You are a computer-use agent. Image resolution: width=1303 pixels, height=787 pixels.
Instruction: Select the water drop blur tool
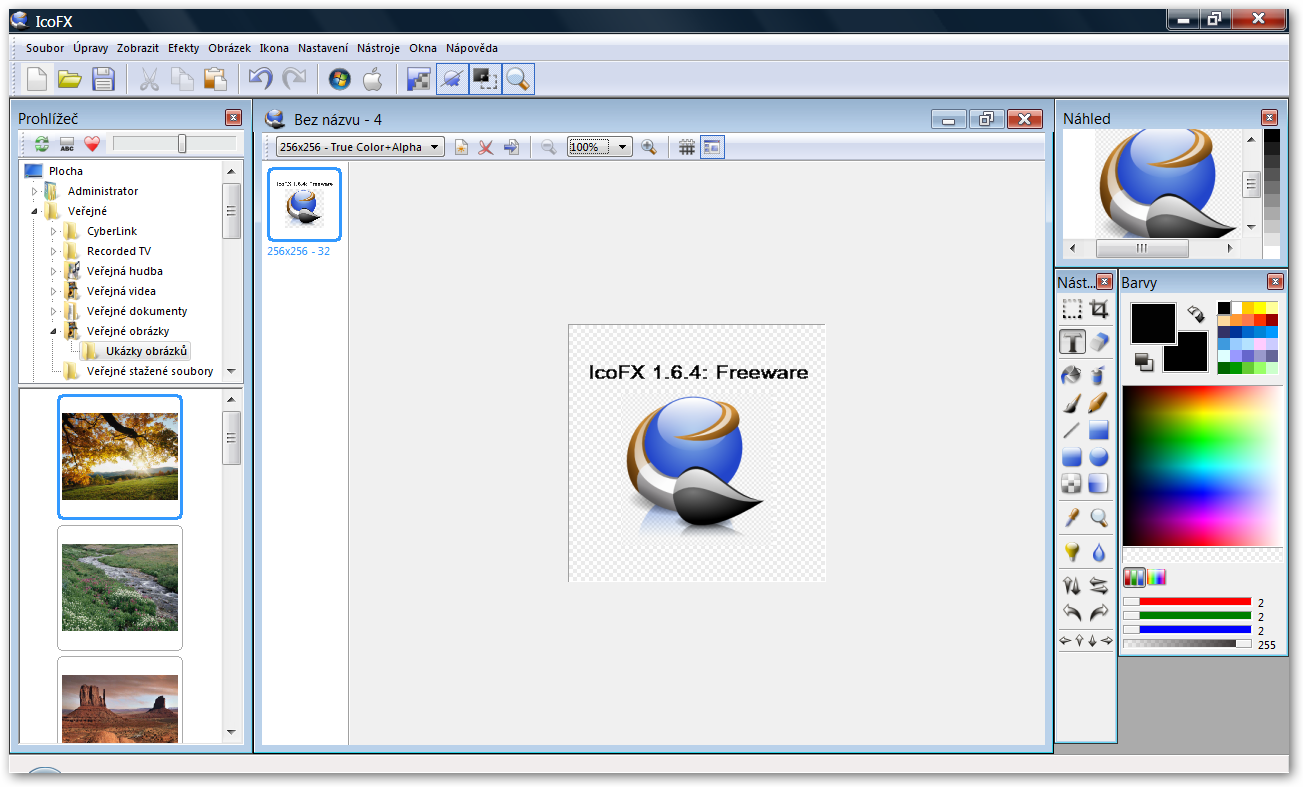tap(1099, 551)
